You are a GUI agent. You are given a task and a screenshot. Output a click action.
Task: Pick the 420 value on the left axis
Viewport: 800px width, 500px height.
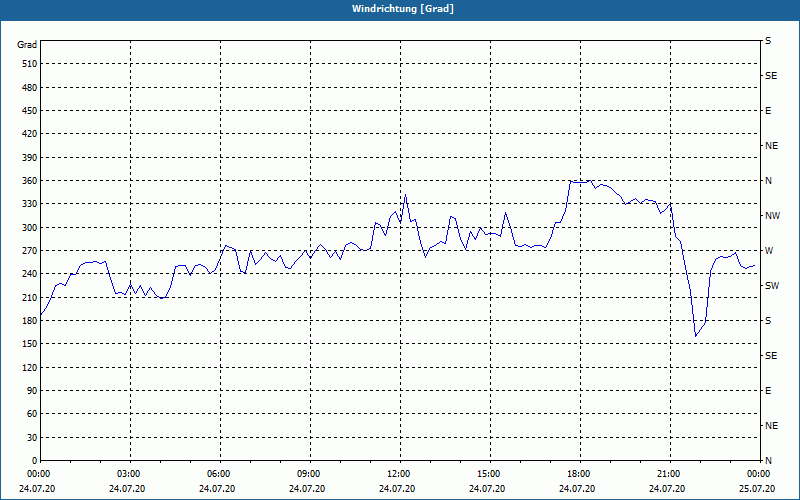pos(30,134)
